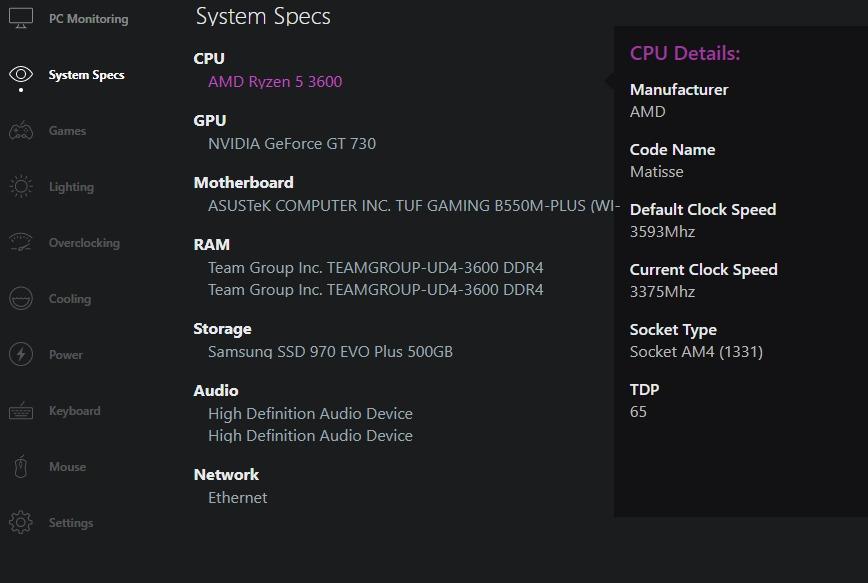Select the ASUSTeK TUF GAMING B550M-PLUS motherboard
The height and width of the screenshot is (583, 868).
coord(414,206)
